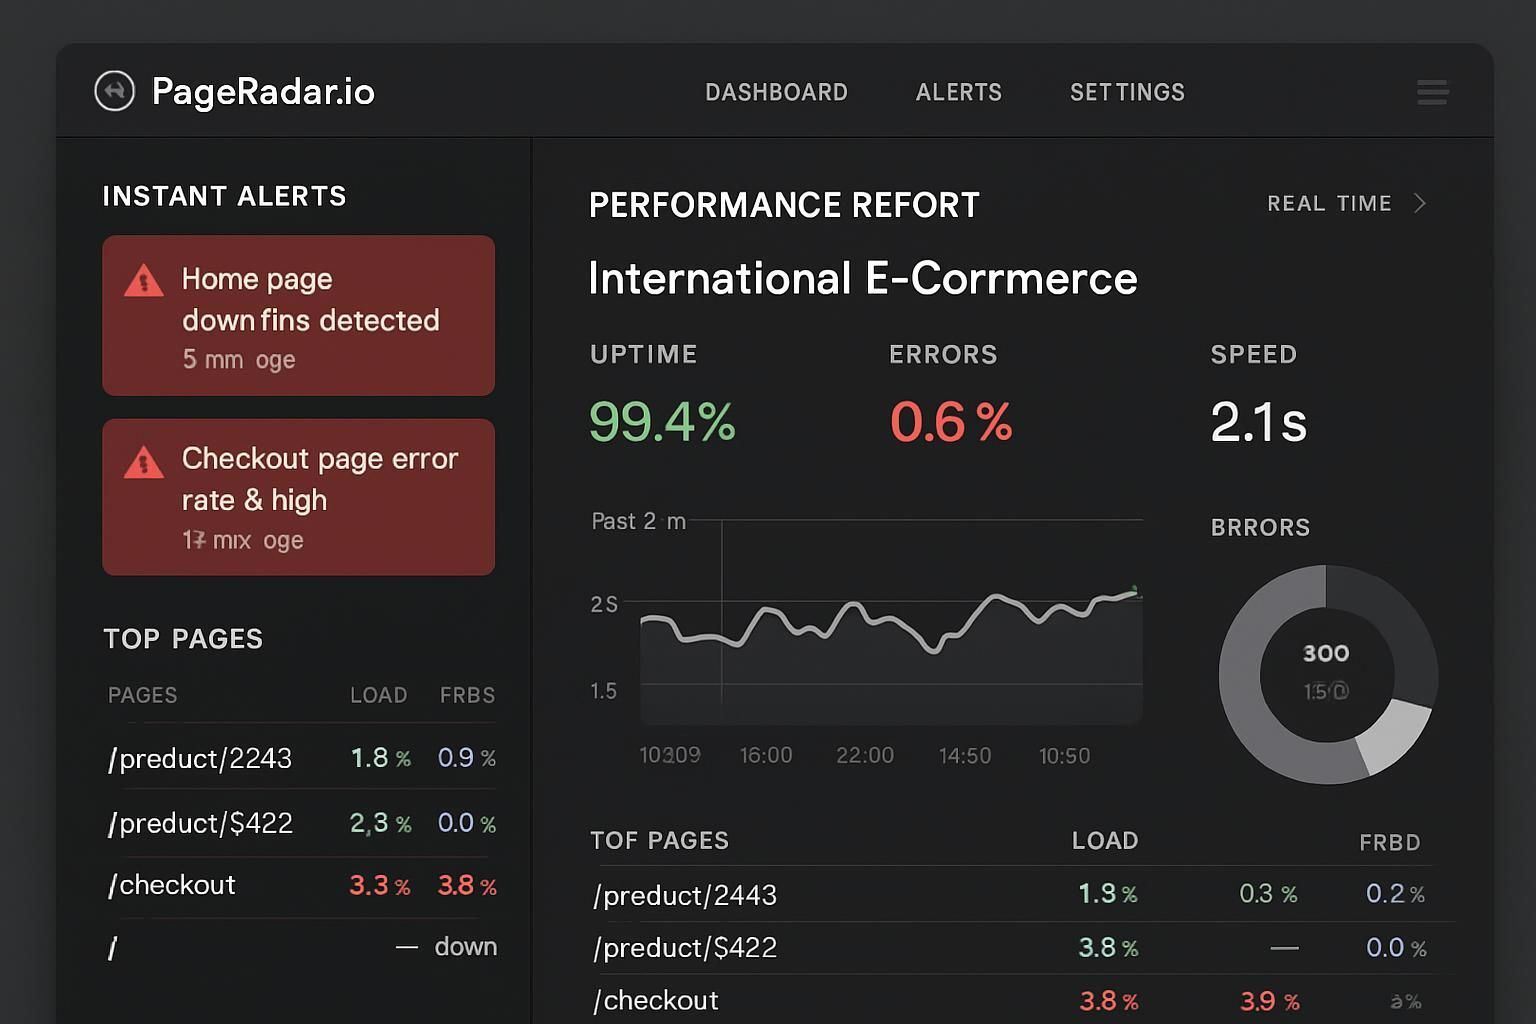Expand the Real Time chevron arrow
This screenshot has width=1536, height=1024.
[1420, 203]
